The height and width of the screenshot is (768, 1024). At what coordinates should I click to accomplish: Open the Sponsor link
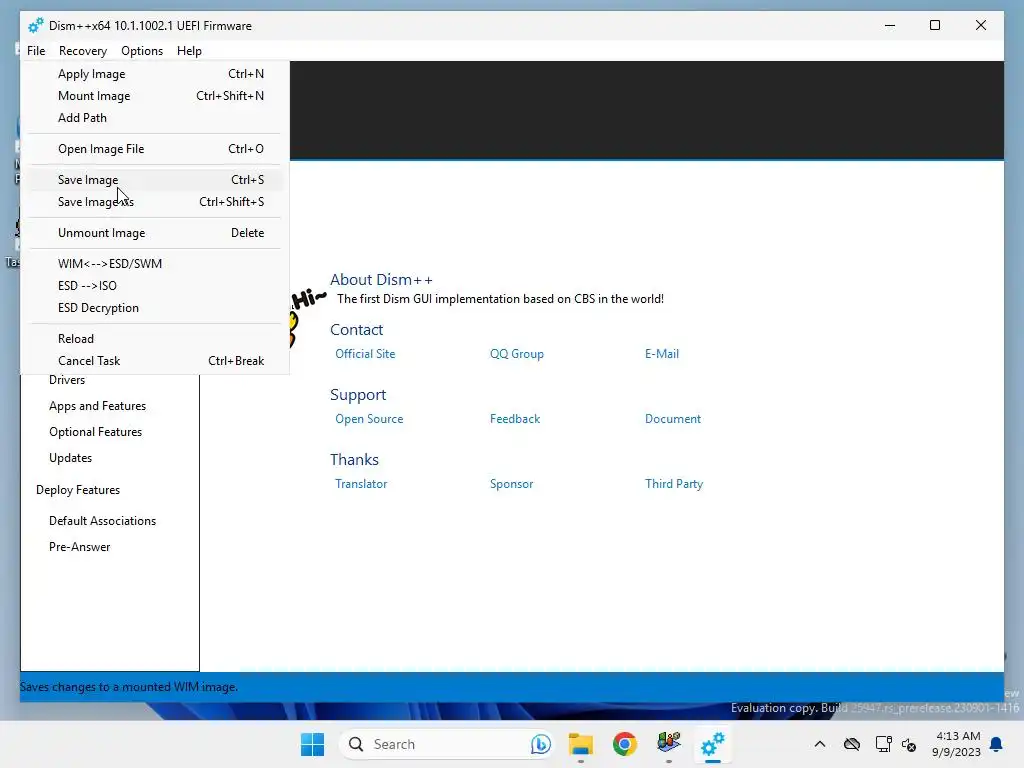[x=511, y=484]
